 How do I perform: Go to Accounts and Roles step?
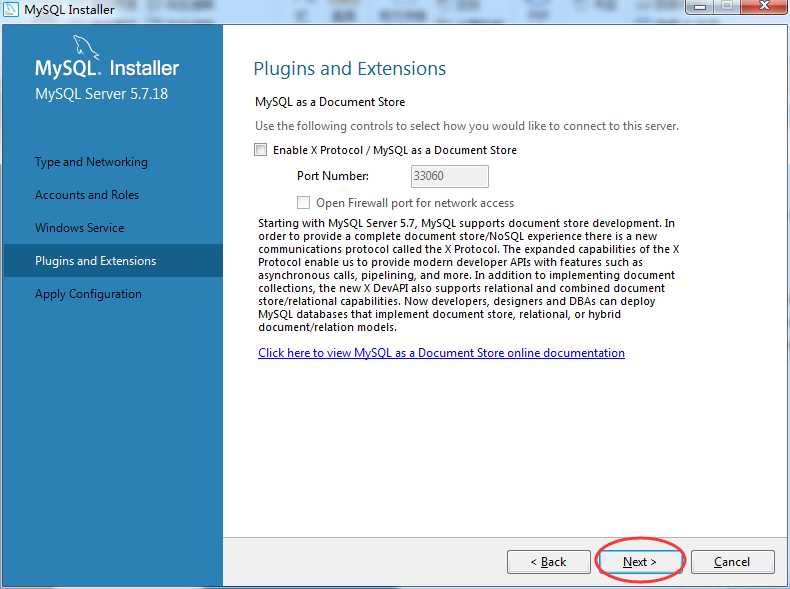point(87,195)
